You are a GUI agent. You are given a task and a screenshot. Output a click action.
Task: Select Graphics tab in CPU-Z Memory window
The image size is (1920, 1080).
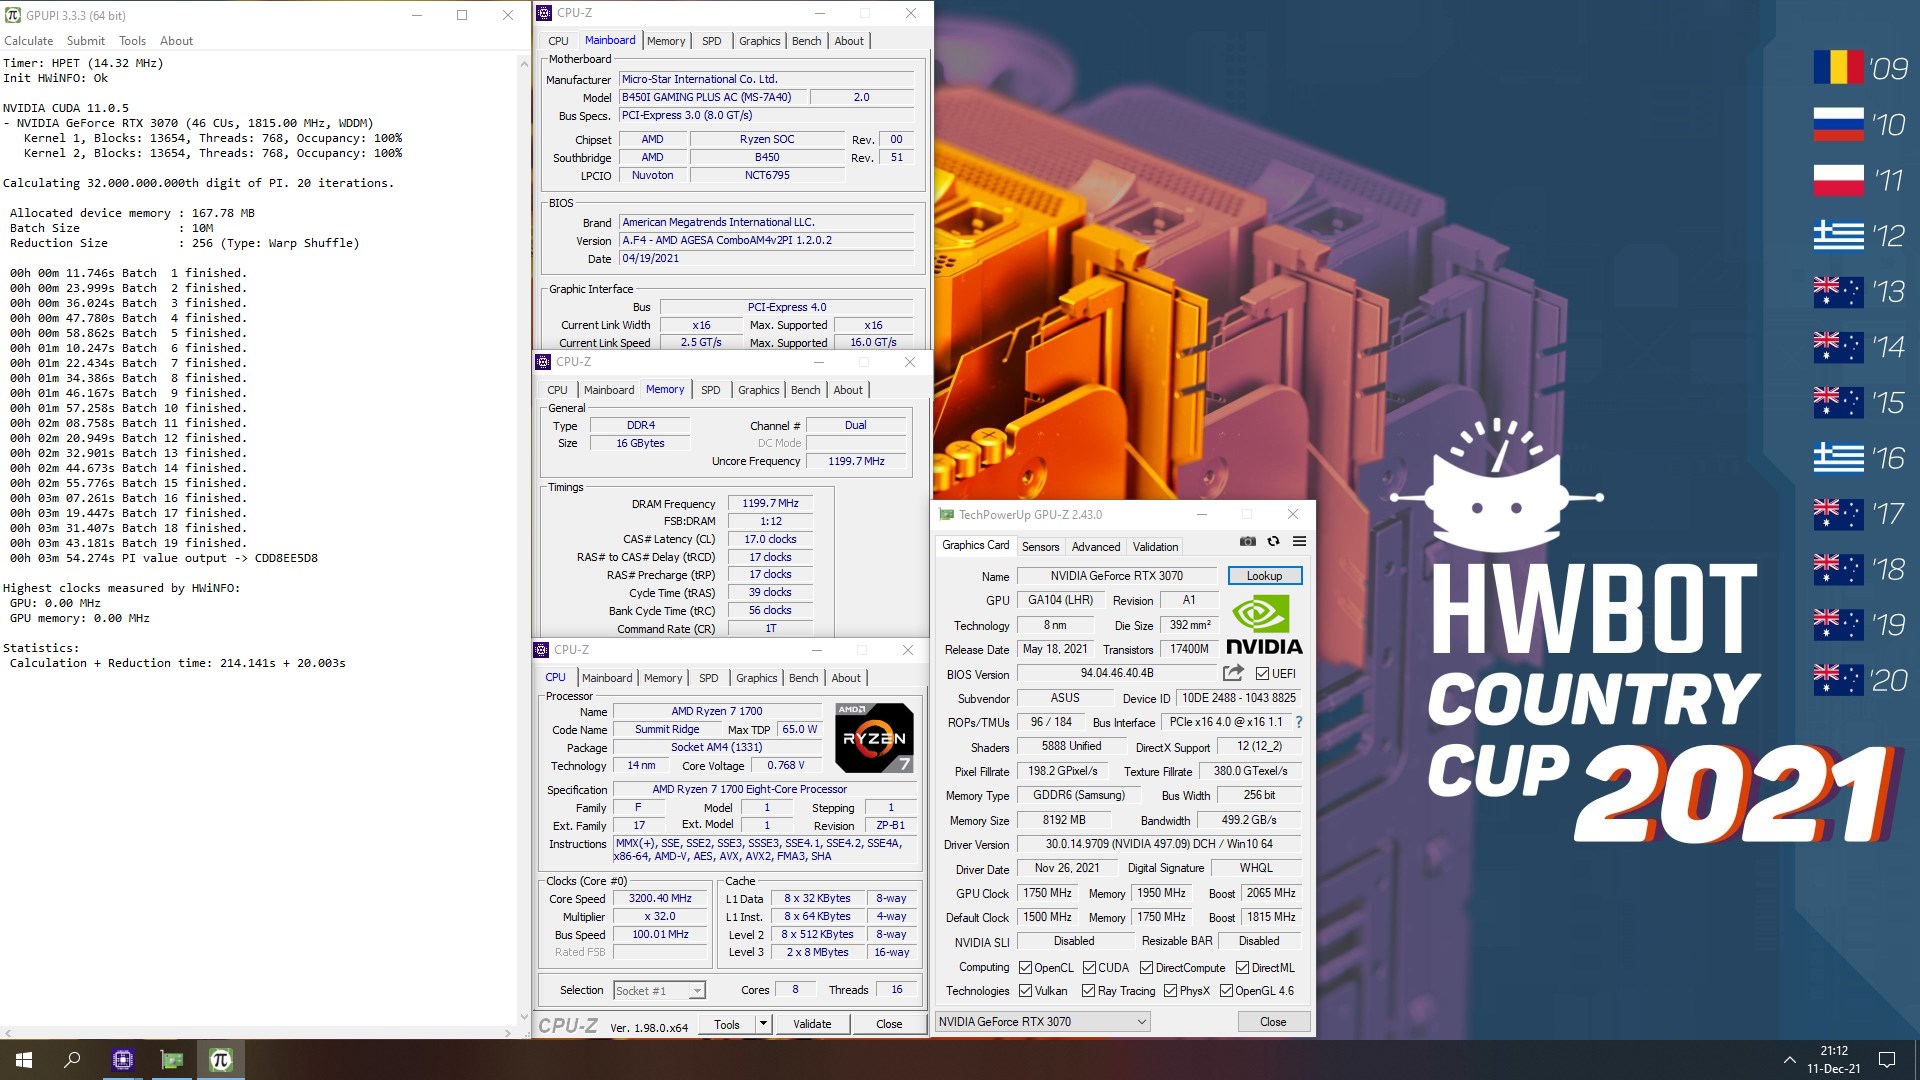[758, 390]
